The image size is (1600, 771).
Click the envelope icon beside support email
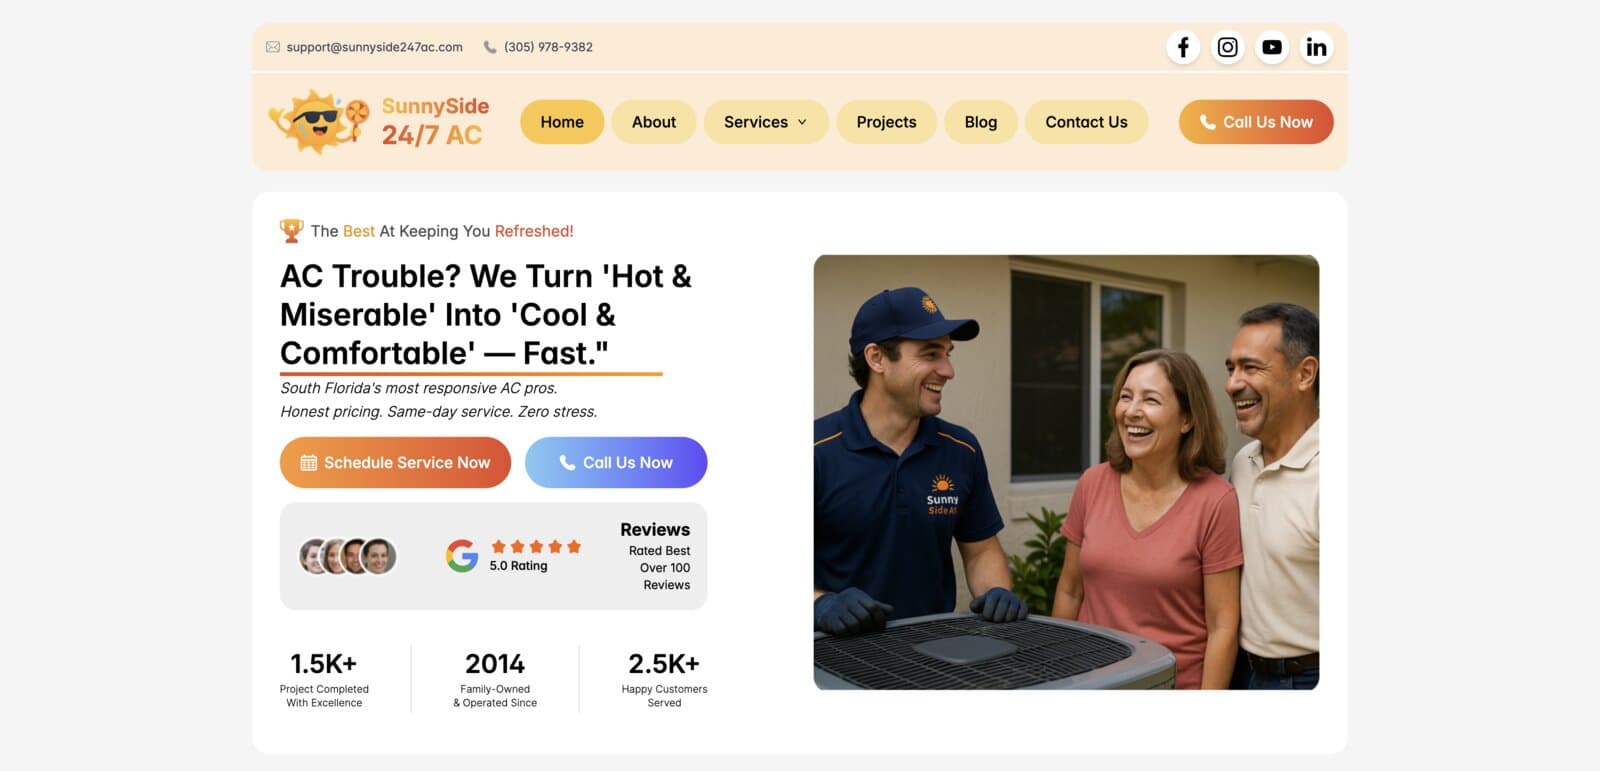[x=272, y=47]
